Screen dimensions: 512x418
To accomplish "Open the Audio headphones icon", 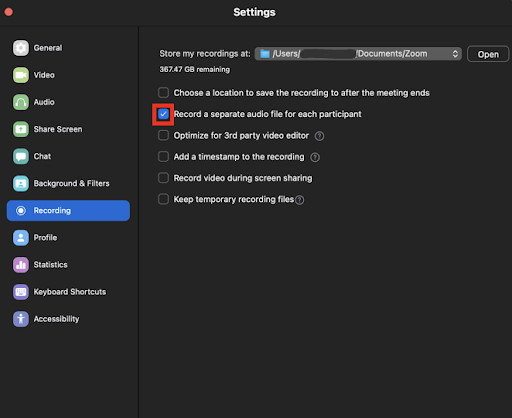I will pos(21,102).
